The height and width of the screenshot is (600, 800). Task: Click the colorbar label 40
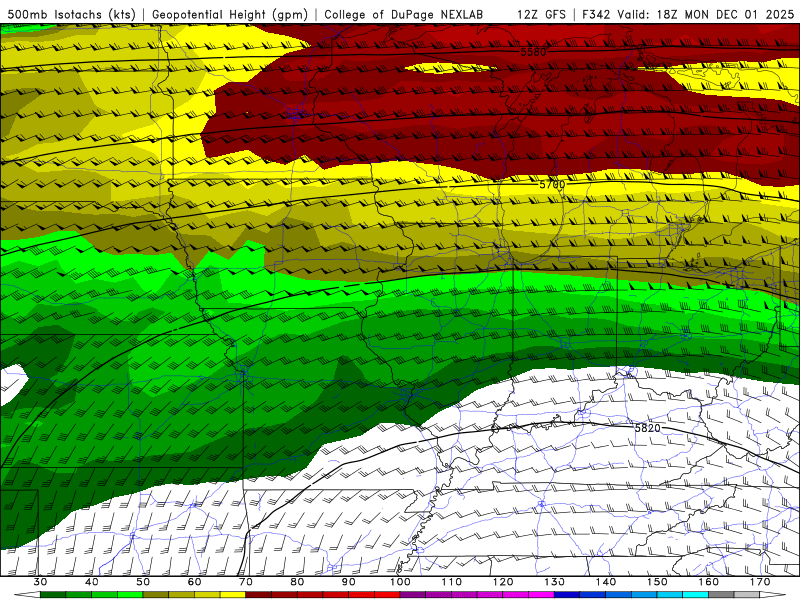coord(92,582)
